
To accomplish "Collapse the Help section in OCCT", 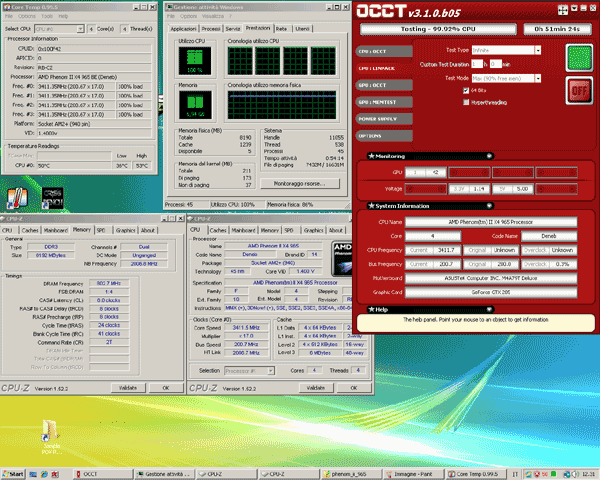I will tap(489, 309).
